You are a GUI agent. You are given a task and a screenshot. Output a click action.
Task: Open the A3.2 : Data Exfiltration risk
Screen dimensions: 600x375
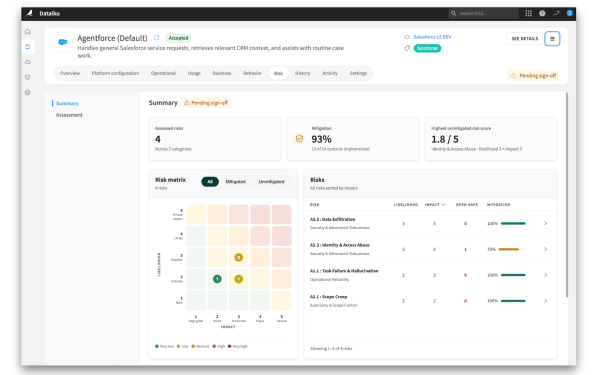click(x=332, y=220)
